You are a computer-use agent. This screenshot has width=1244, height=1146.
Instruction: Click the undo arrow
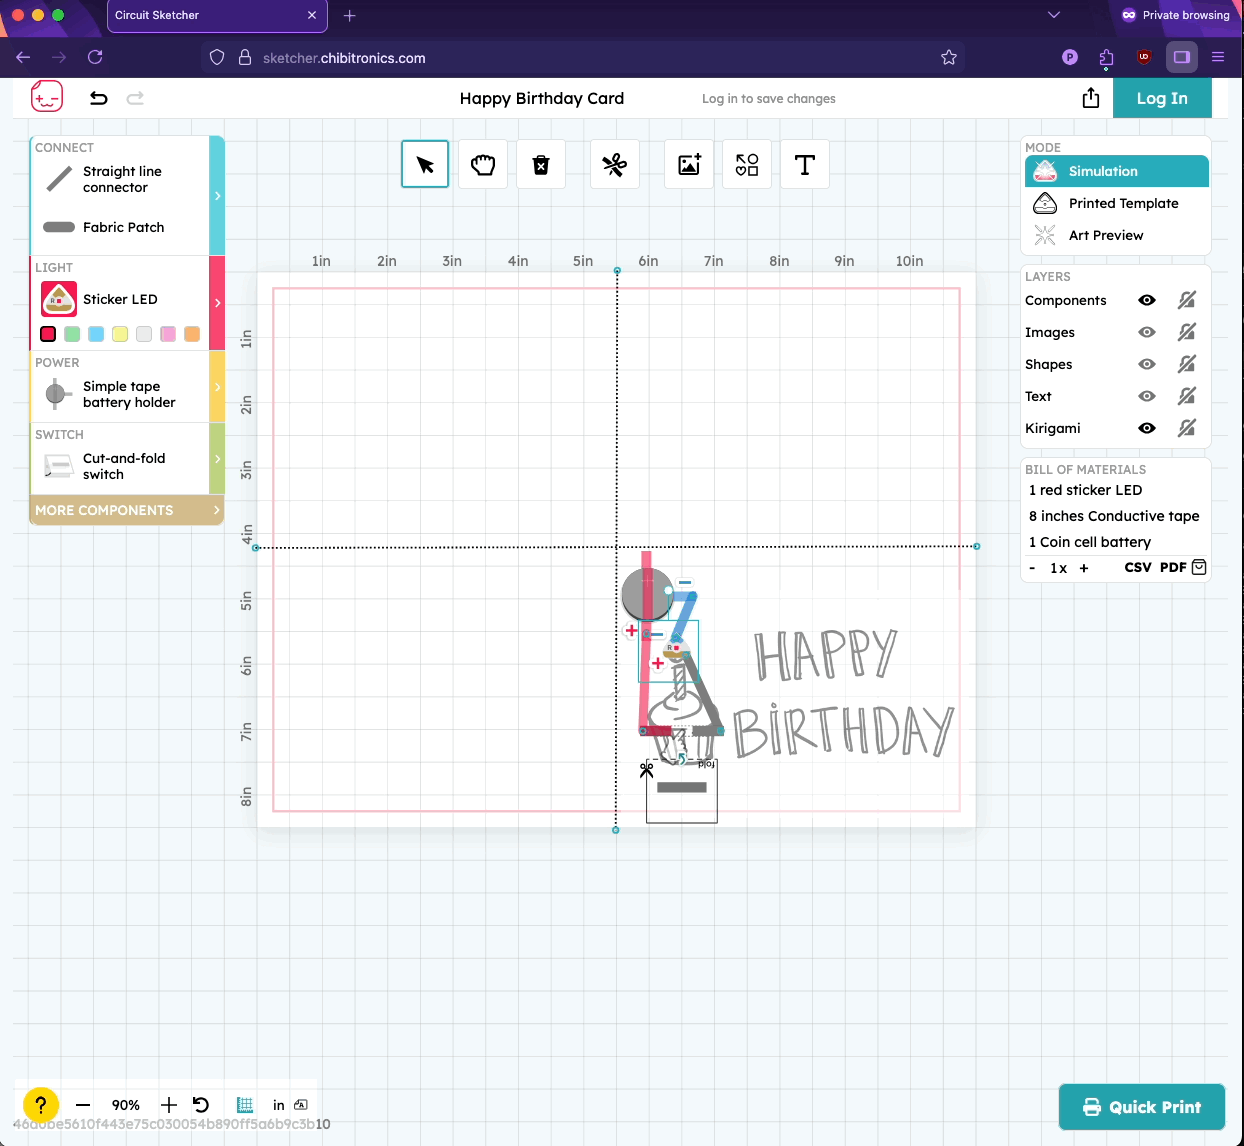[x=98, y=98]
